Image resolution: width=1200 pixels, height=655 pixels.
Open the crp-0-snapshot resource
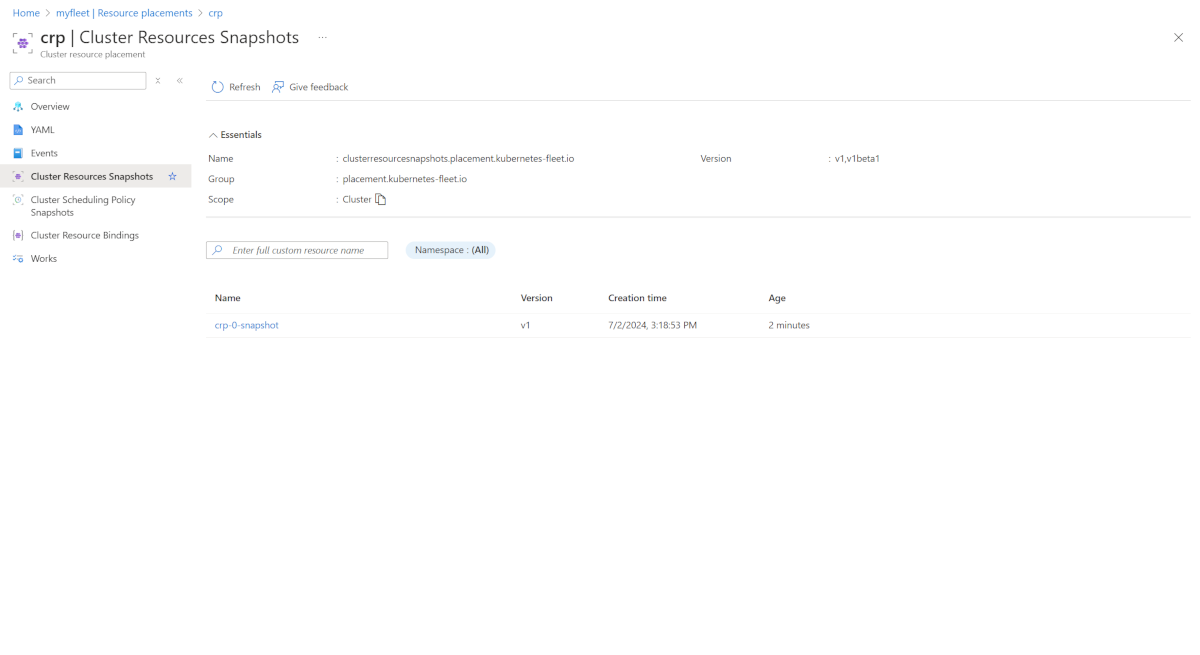pyautogui.click(x=246, y=324)
